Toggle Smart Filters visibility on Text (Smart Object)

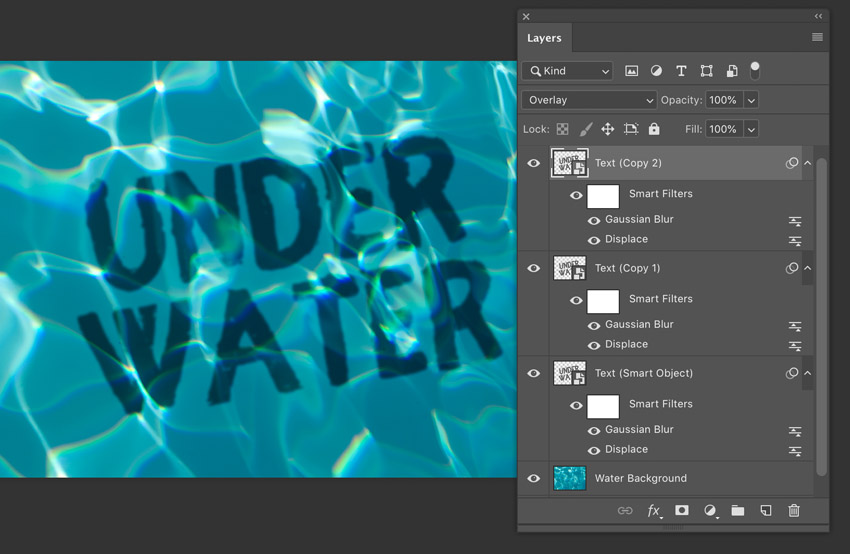tap(576, 405)
